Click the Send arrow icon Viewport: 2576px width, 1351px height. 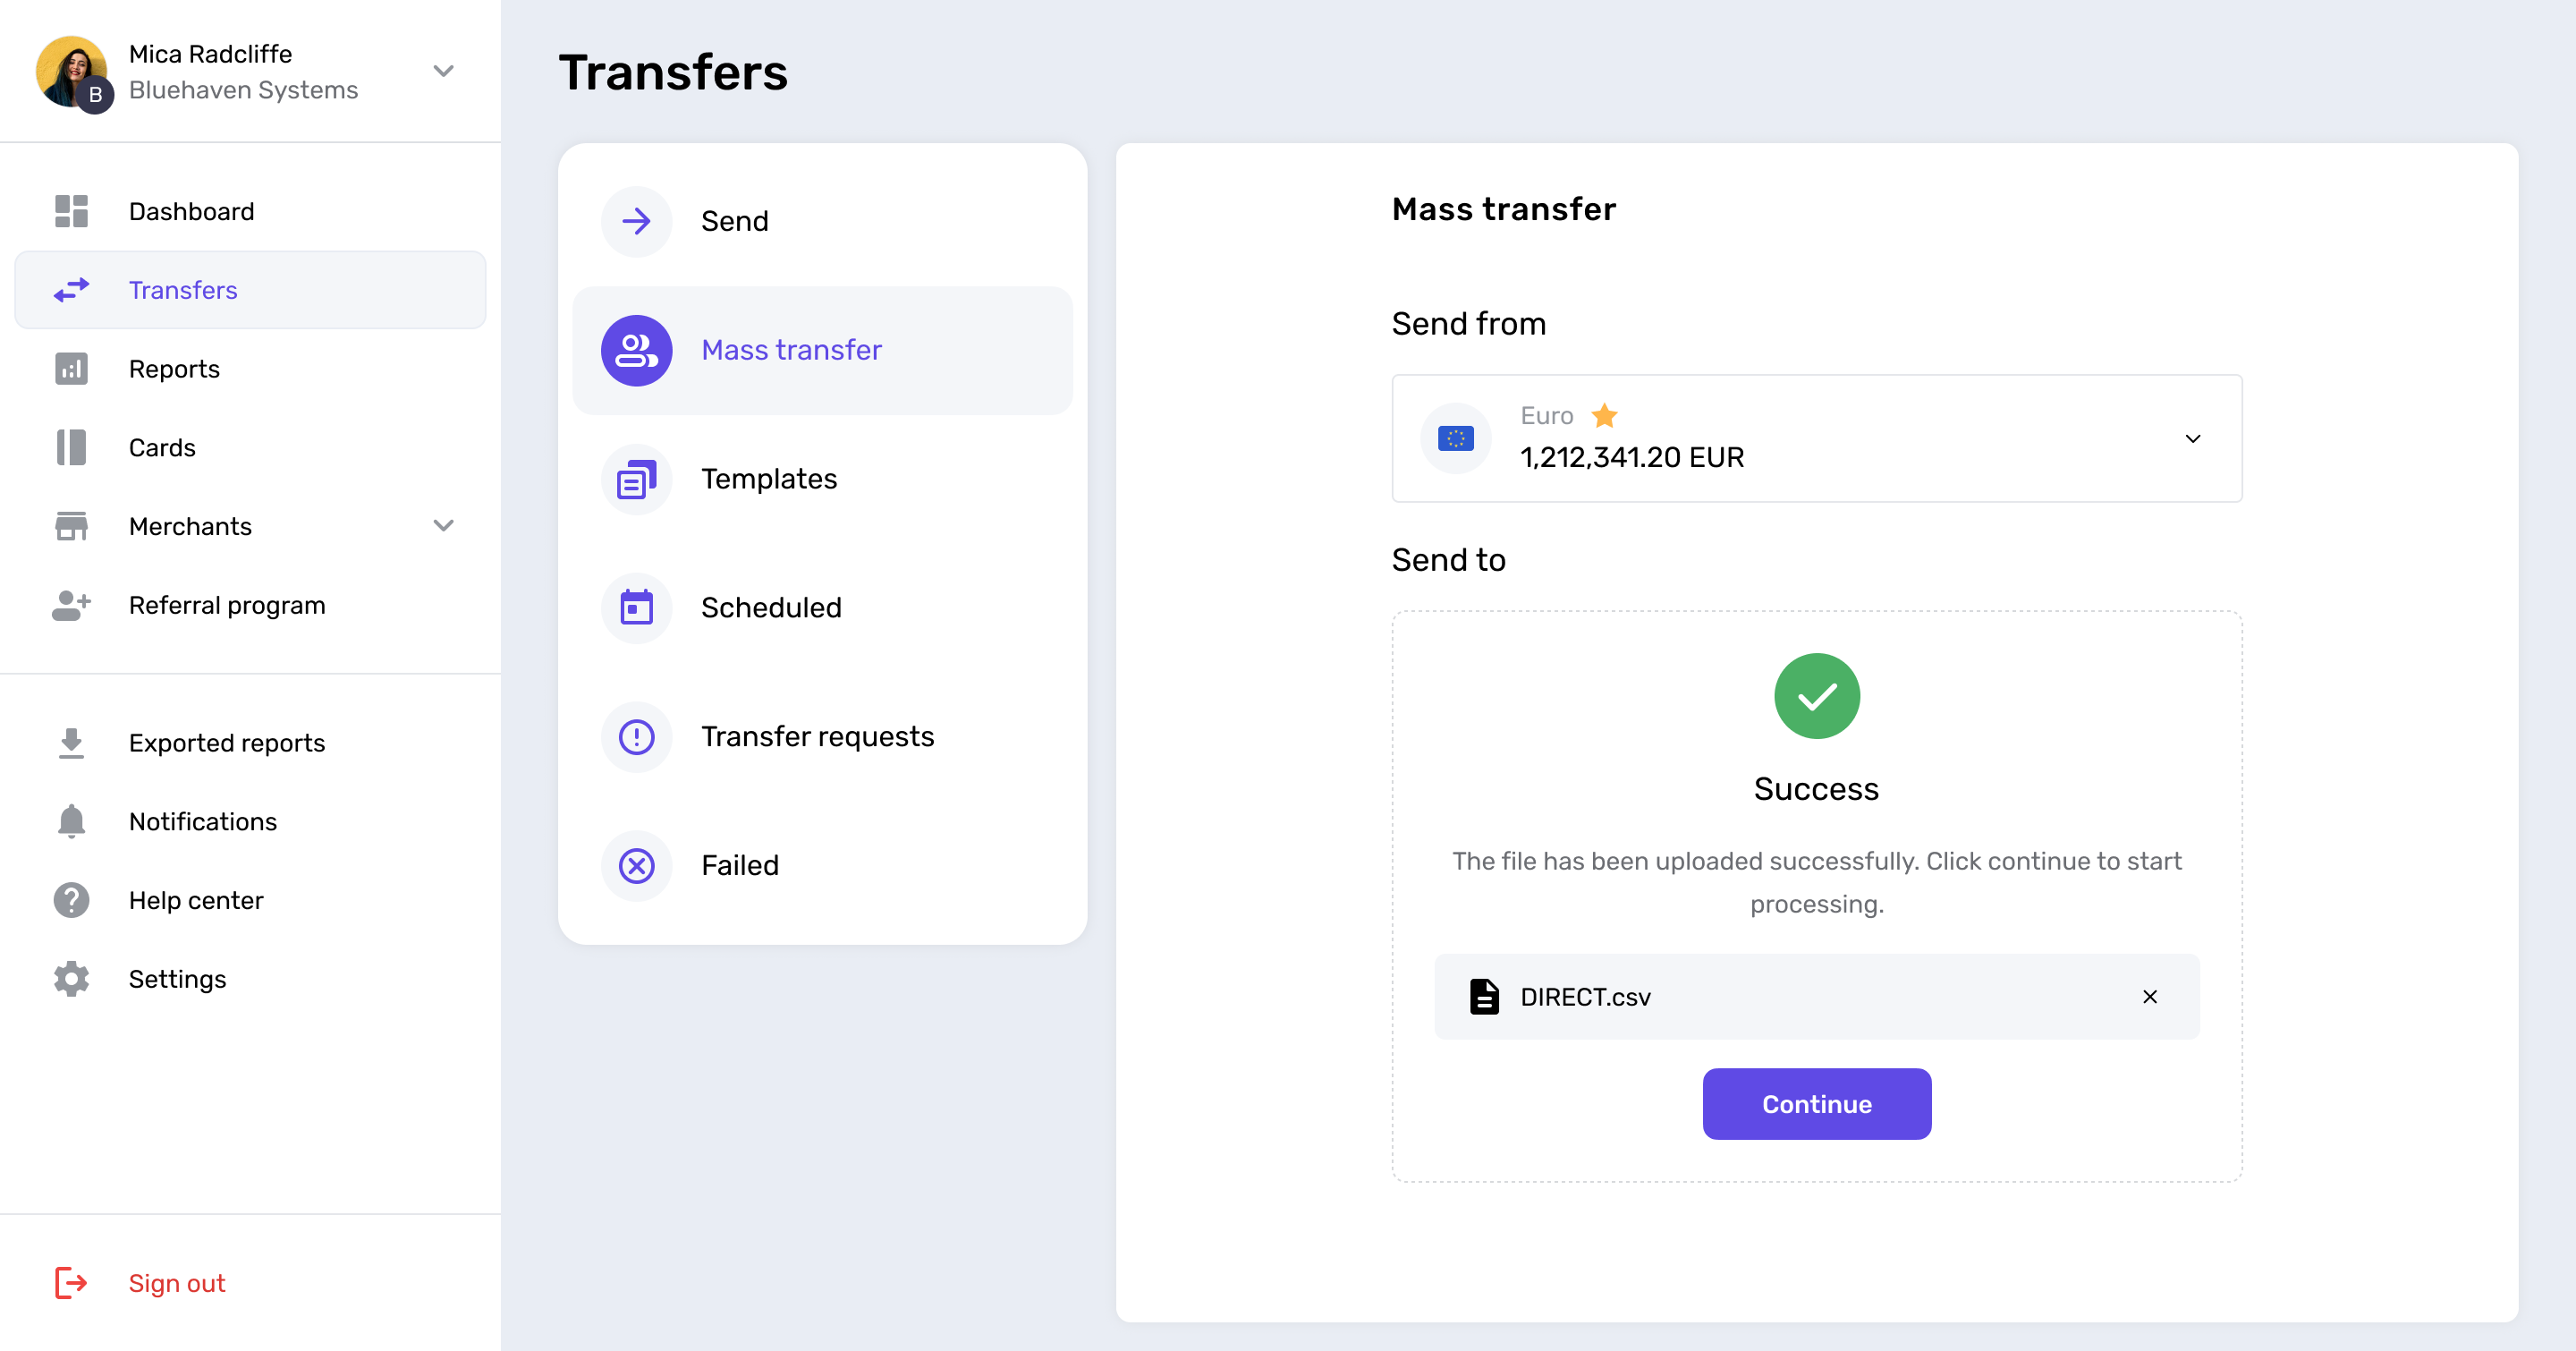(636, 221)
